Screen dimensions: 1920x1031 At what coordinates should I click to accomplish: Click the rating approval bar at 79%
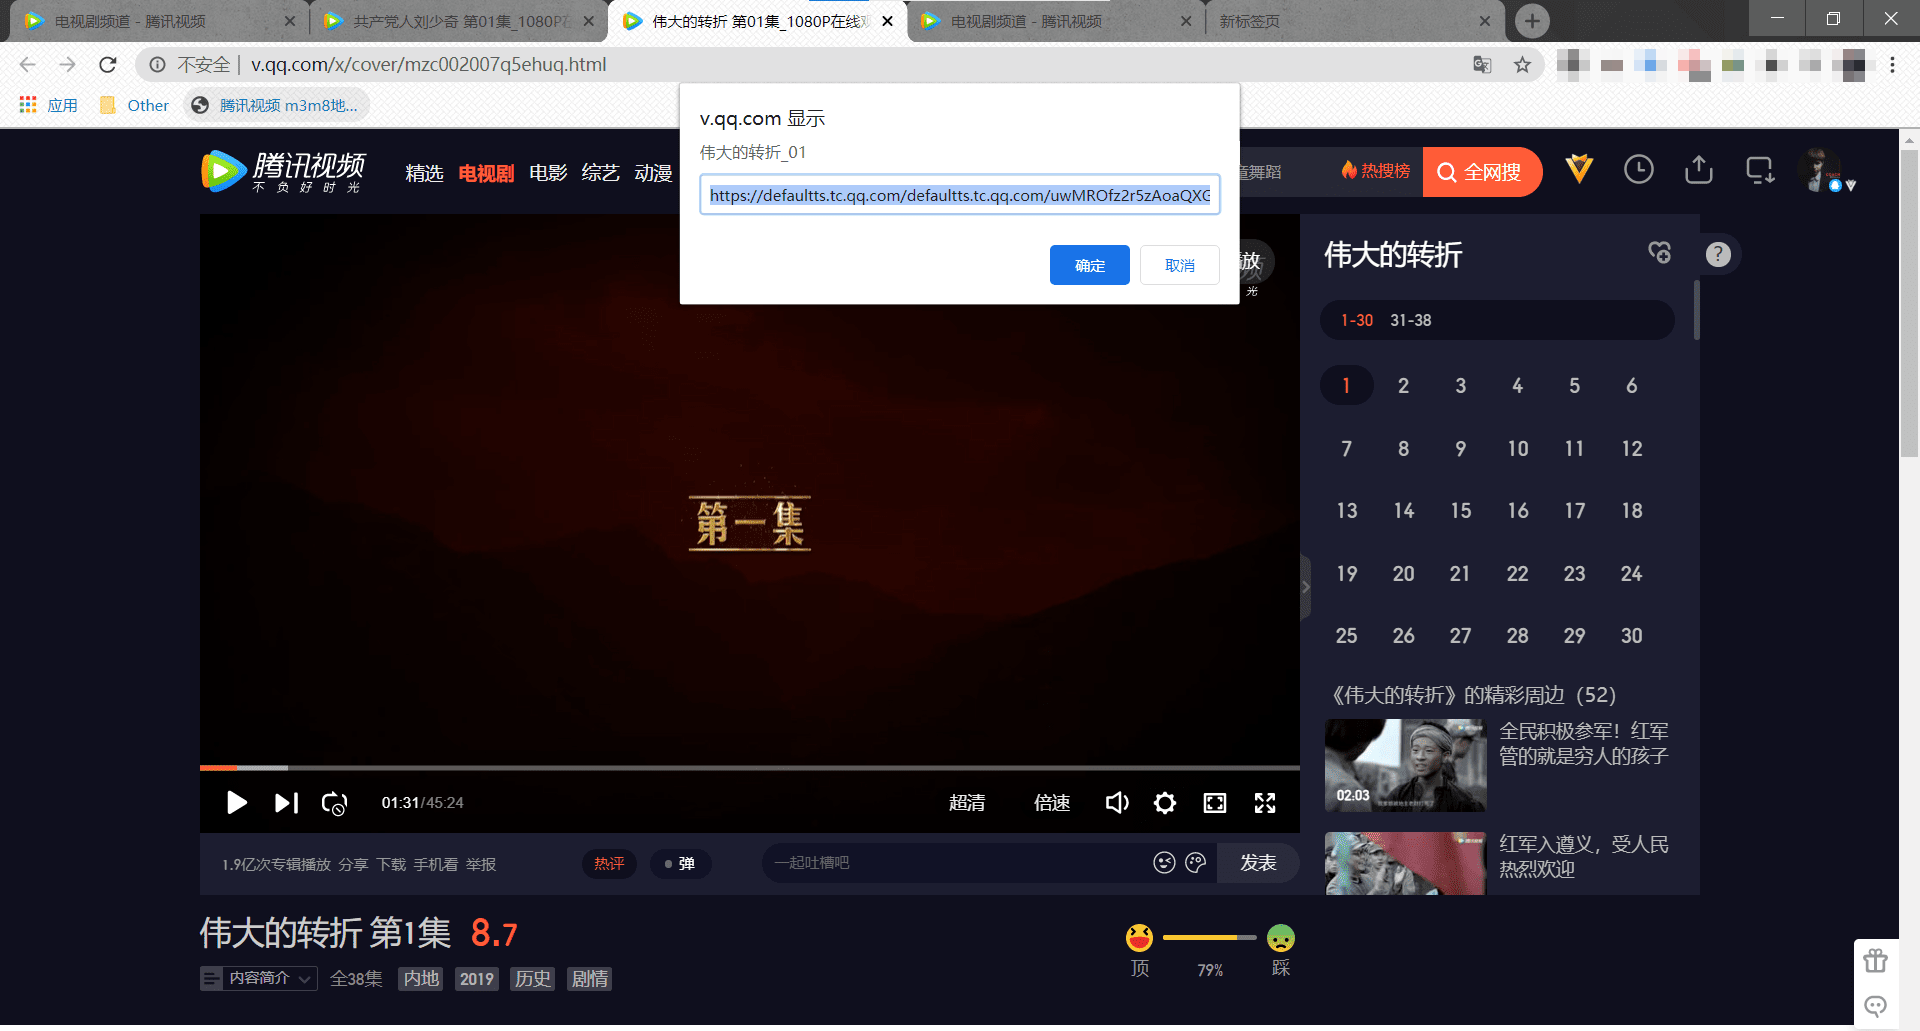pyautogui.click(x=1210, y=938)
